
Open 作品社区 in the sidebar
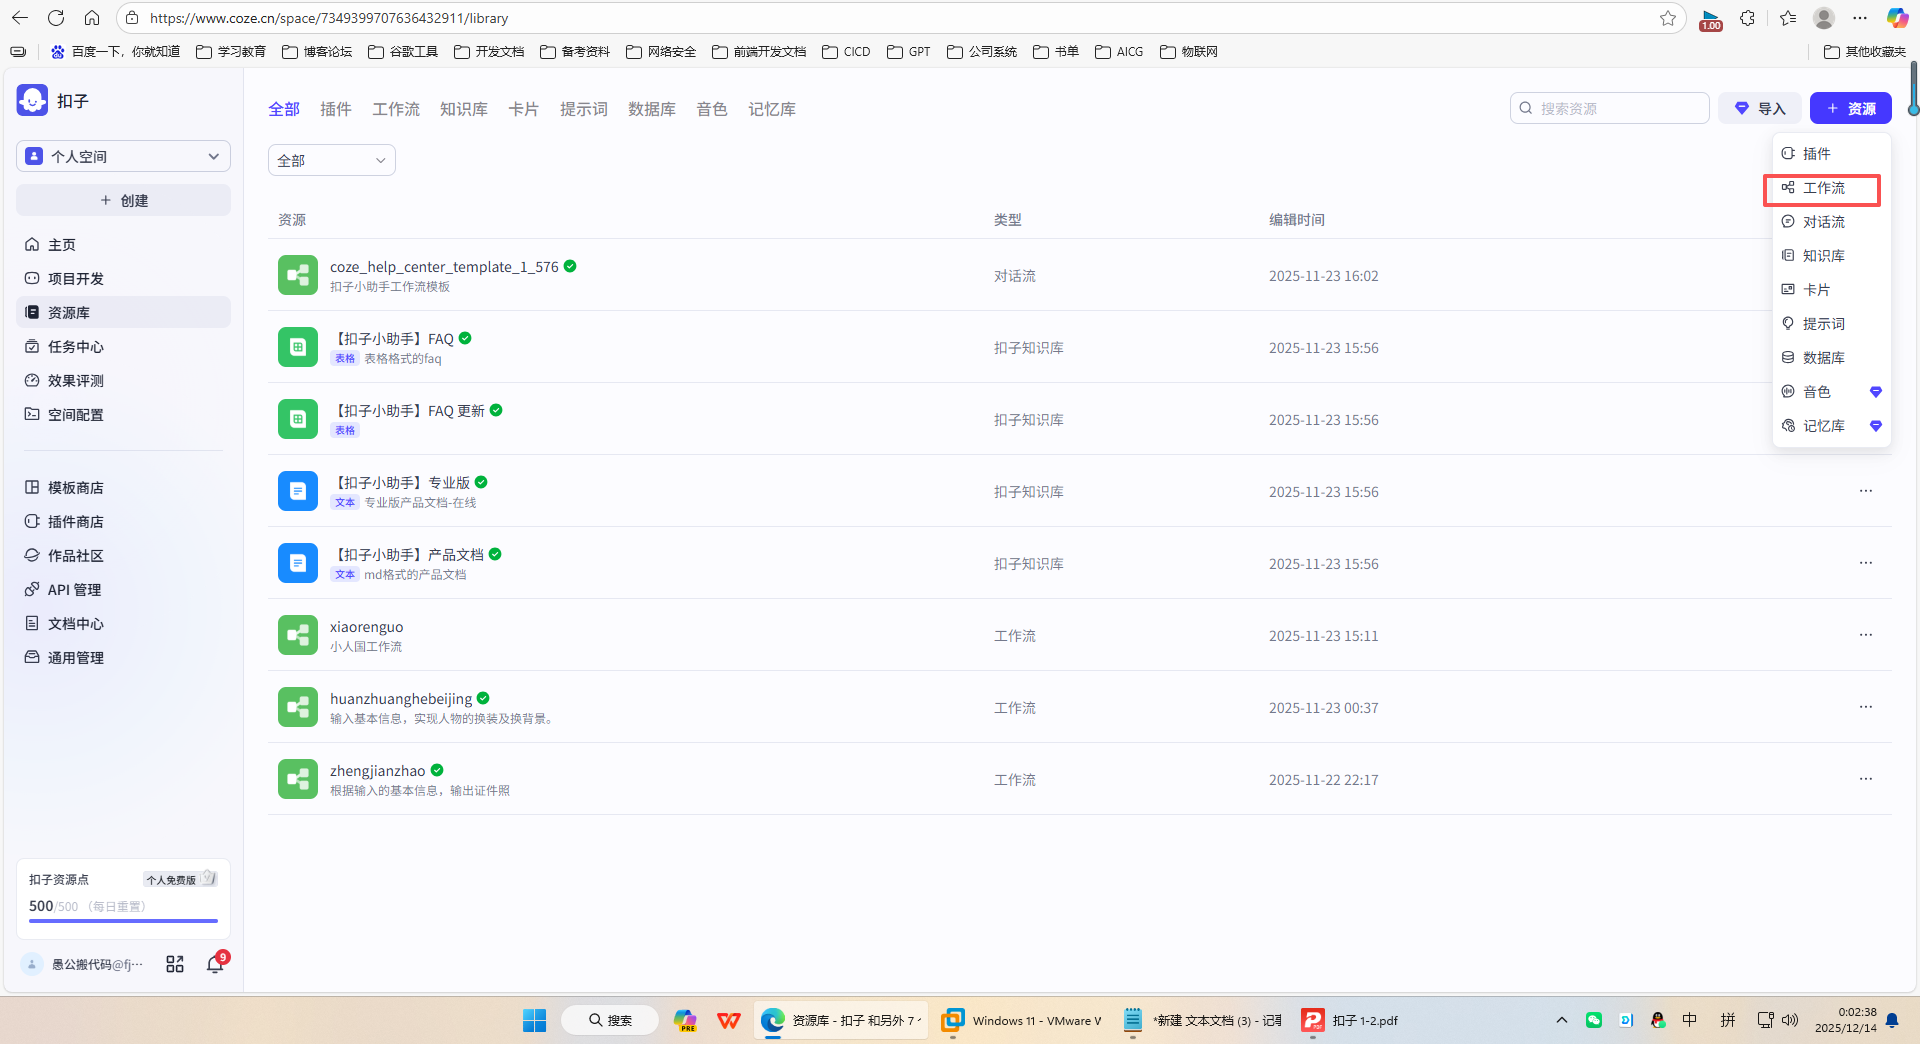click(x=123, y=556)
